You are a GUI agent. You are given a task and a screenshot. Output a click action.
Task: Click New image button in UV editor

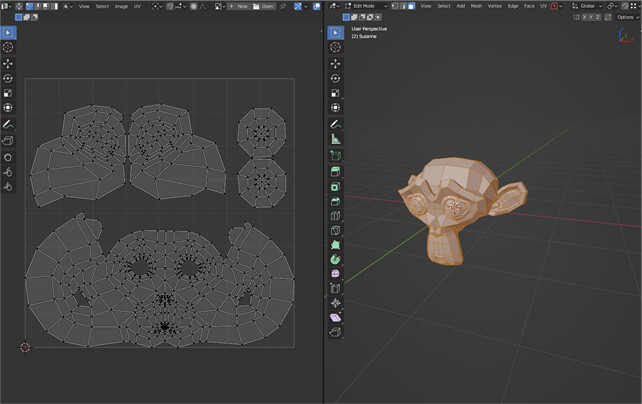pos(239,7)
